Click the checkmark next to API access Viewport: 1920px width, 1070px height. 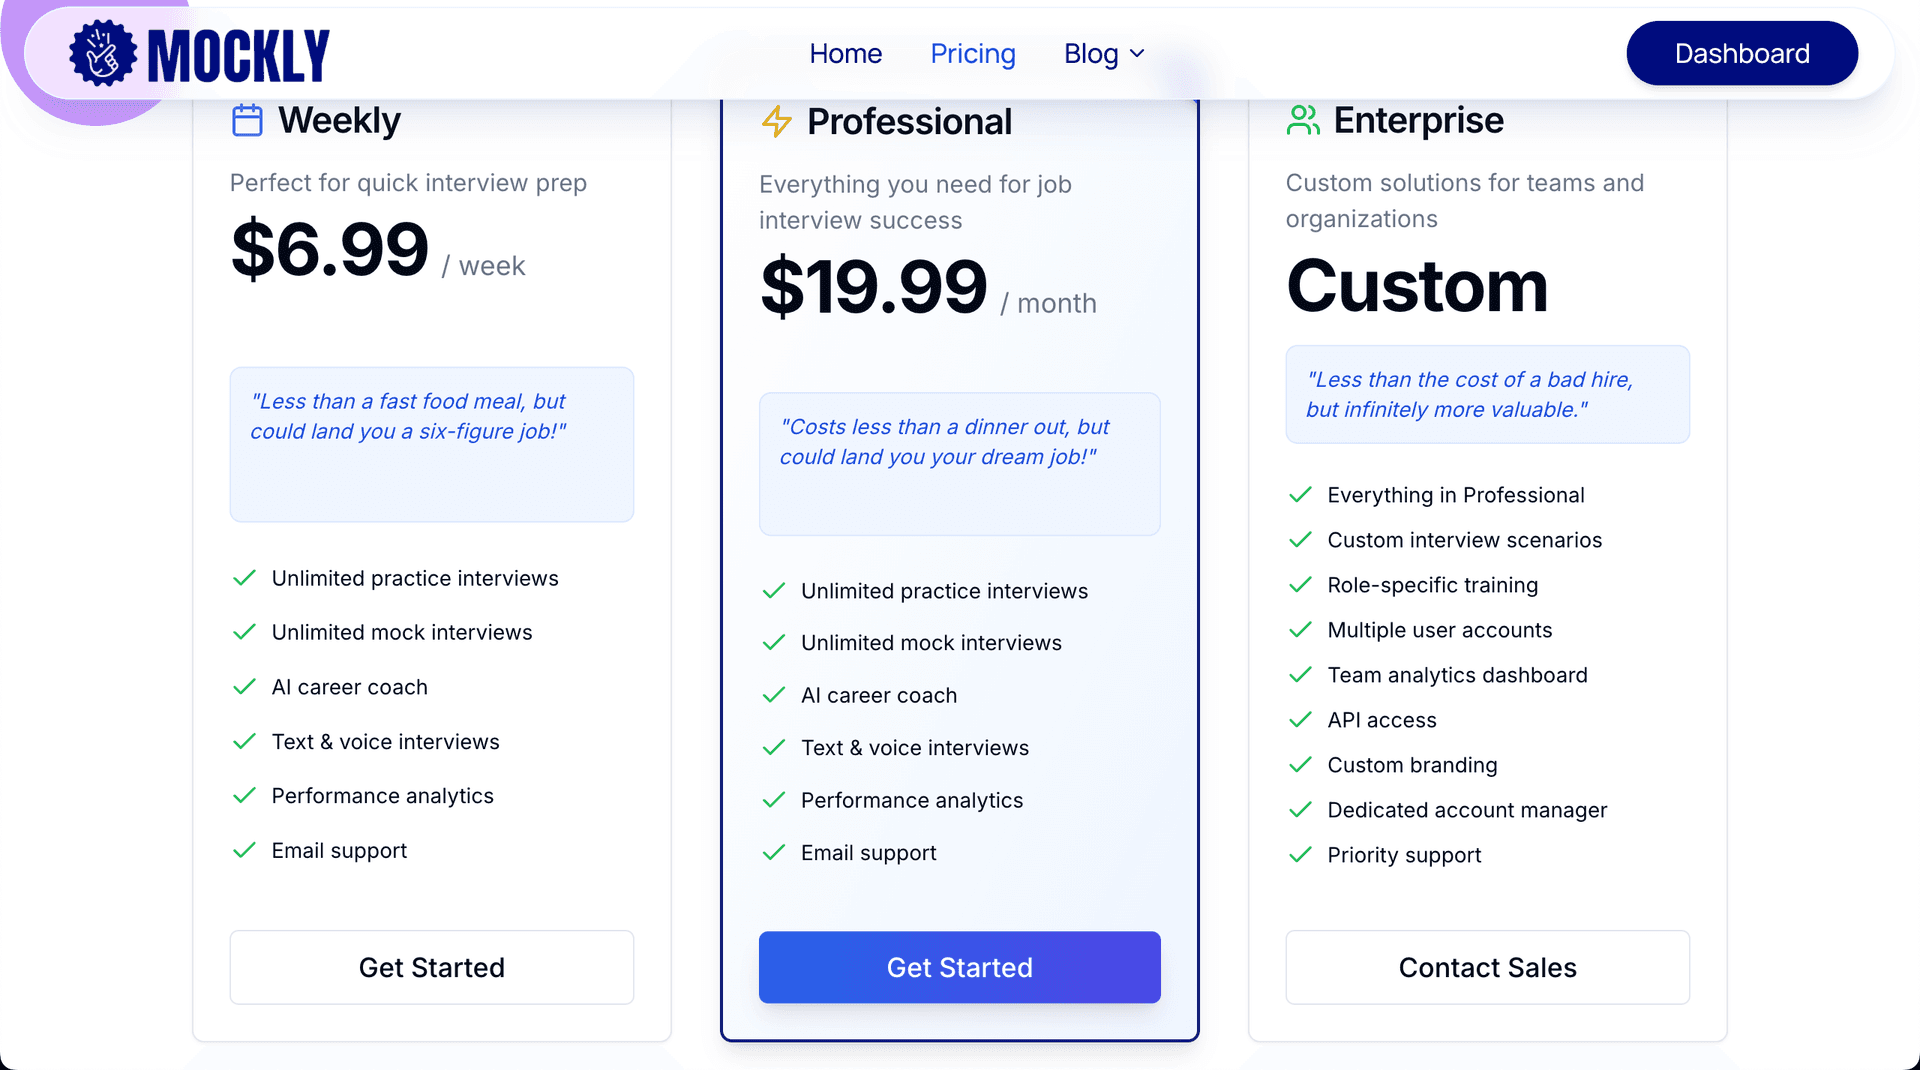click(x=1300, y=720)
